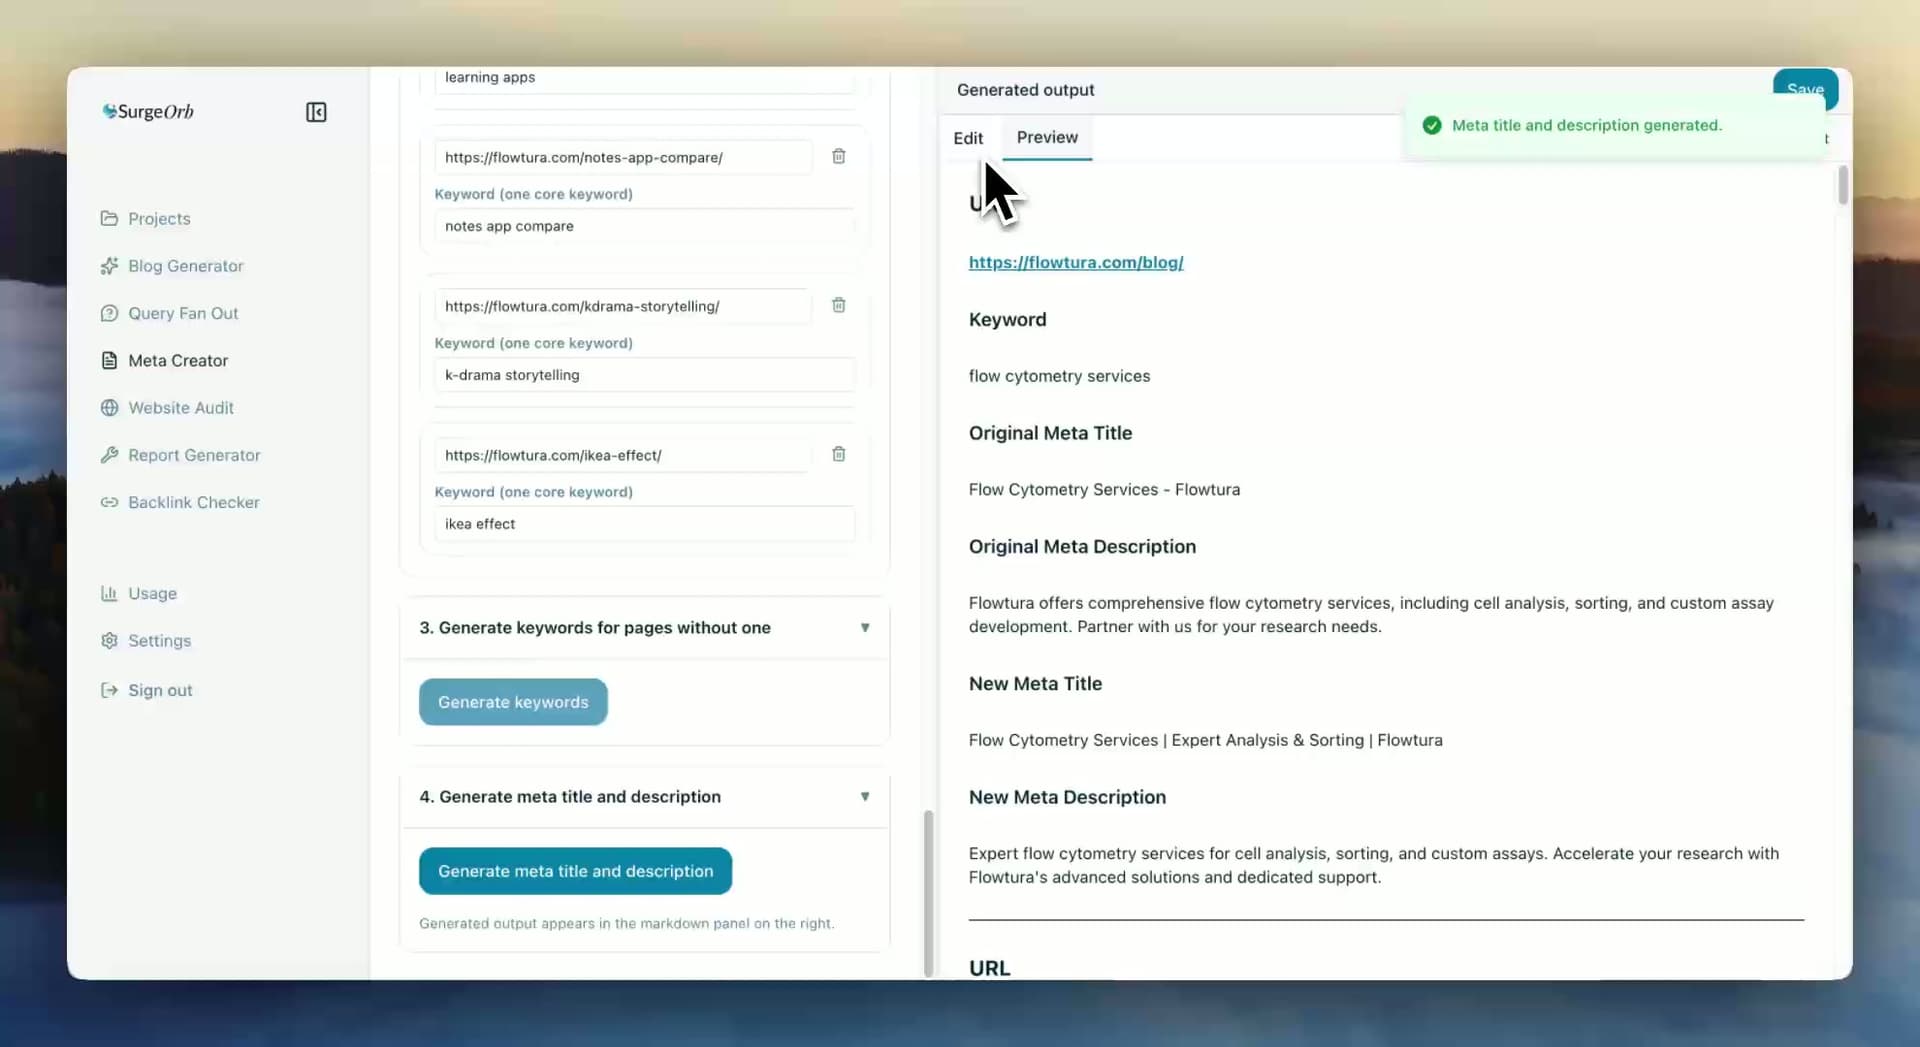Collapse the Generate keywords section

point(866,627)
